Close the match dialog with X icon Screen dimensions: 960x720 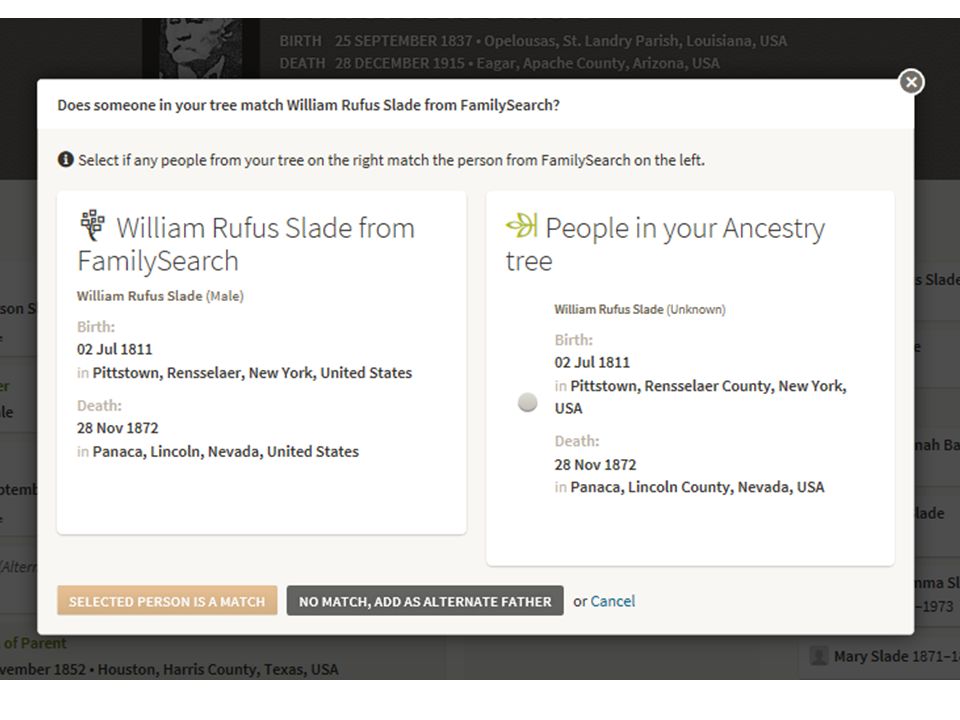tap(911, 82)
